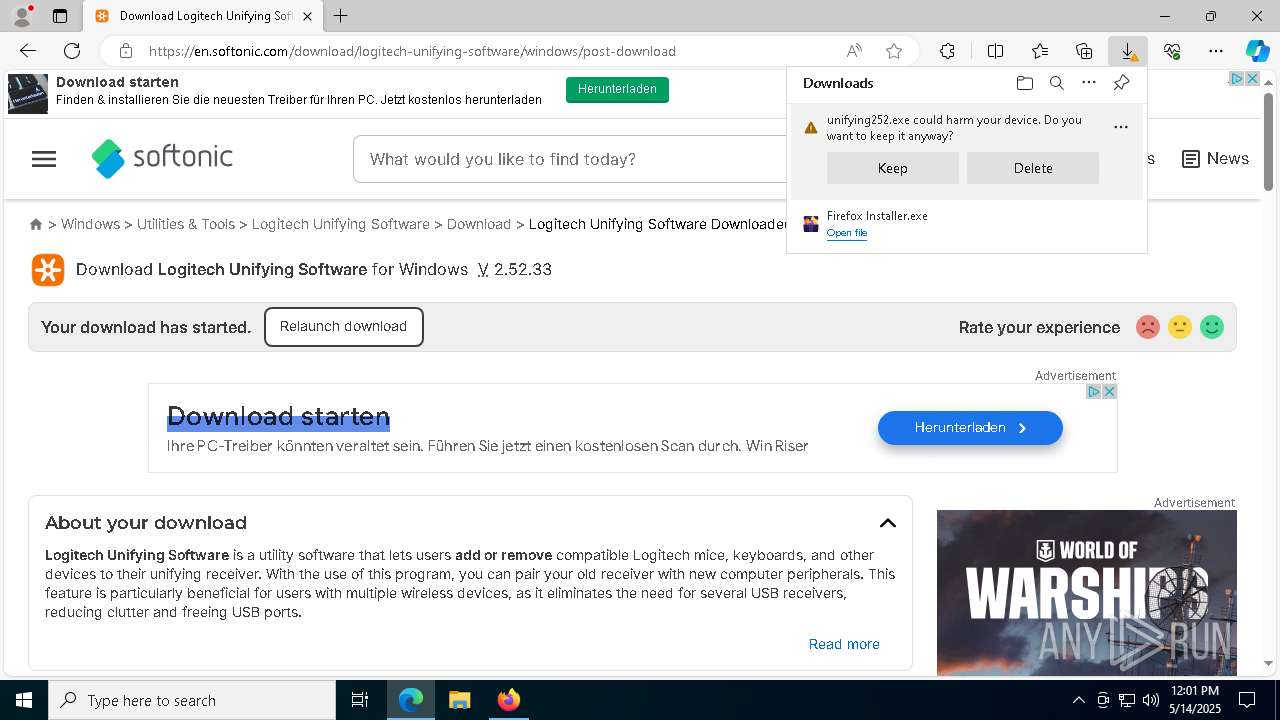This screenshot has height=720, width=1280.
Task: Close the middle advertisement X icon
Action: [x=1109, y=391]
